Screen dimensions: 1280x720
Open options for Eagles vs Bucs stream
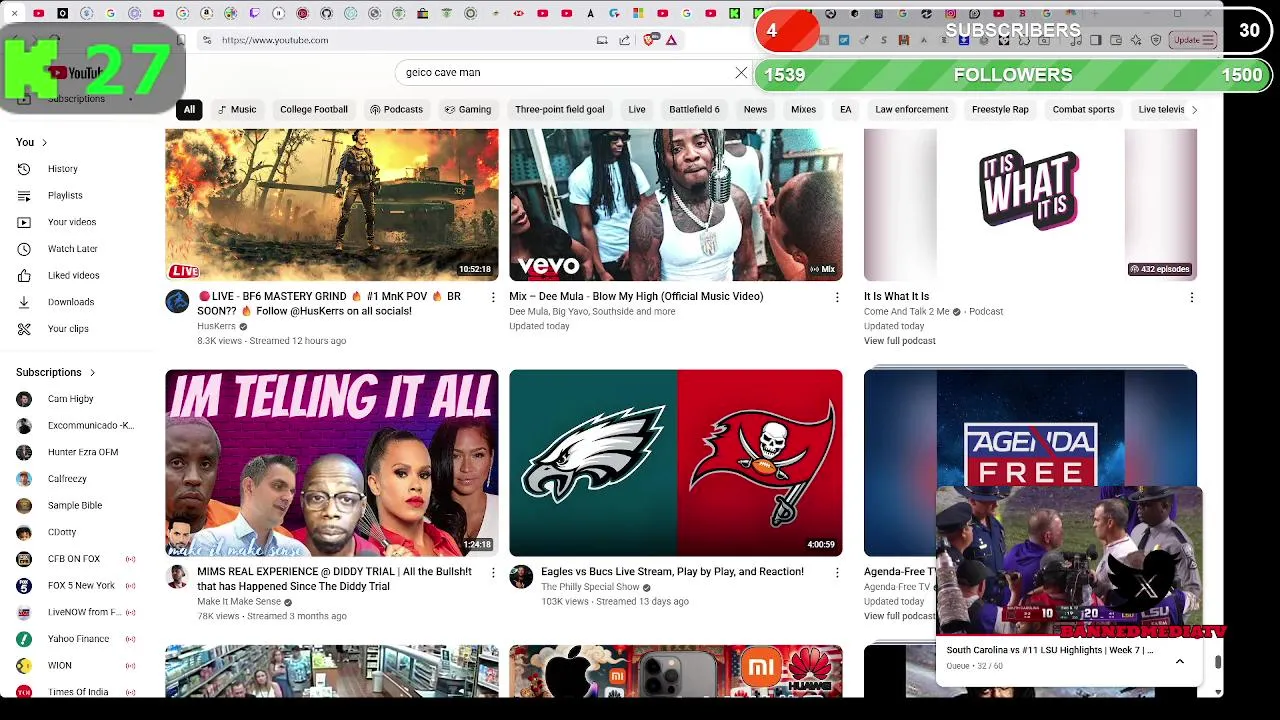click(837, 572)
